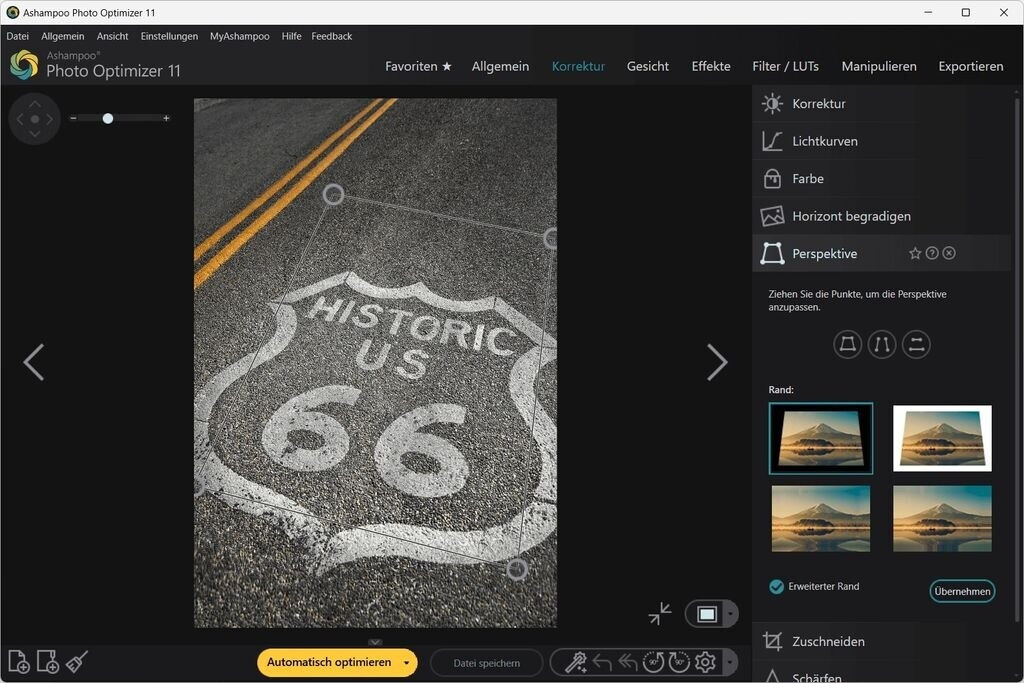Click the broom cleanup icon at bottom left
Image resolution: width=1024 pixels, height=683 pixels.
(x=77, y=662)
